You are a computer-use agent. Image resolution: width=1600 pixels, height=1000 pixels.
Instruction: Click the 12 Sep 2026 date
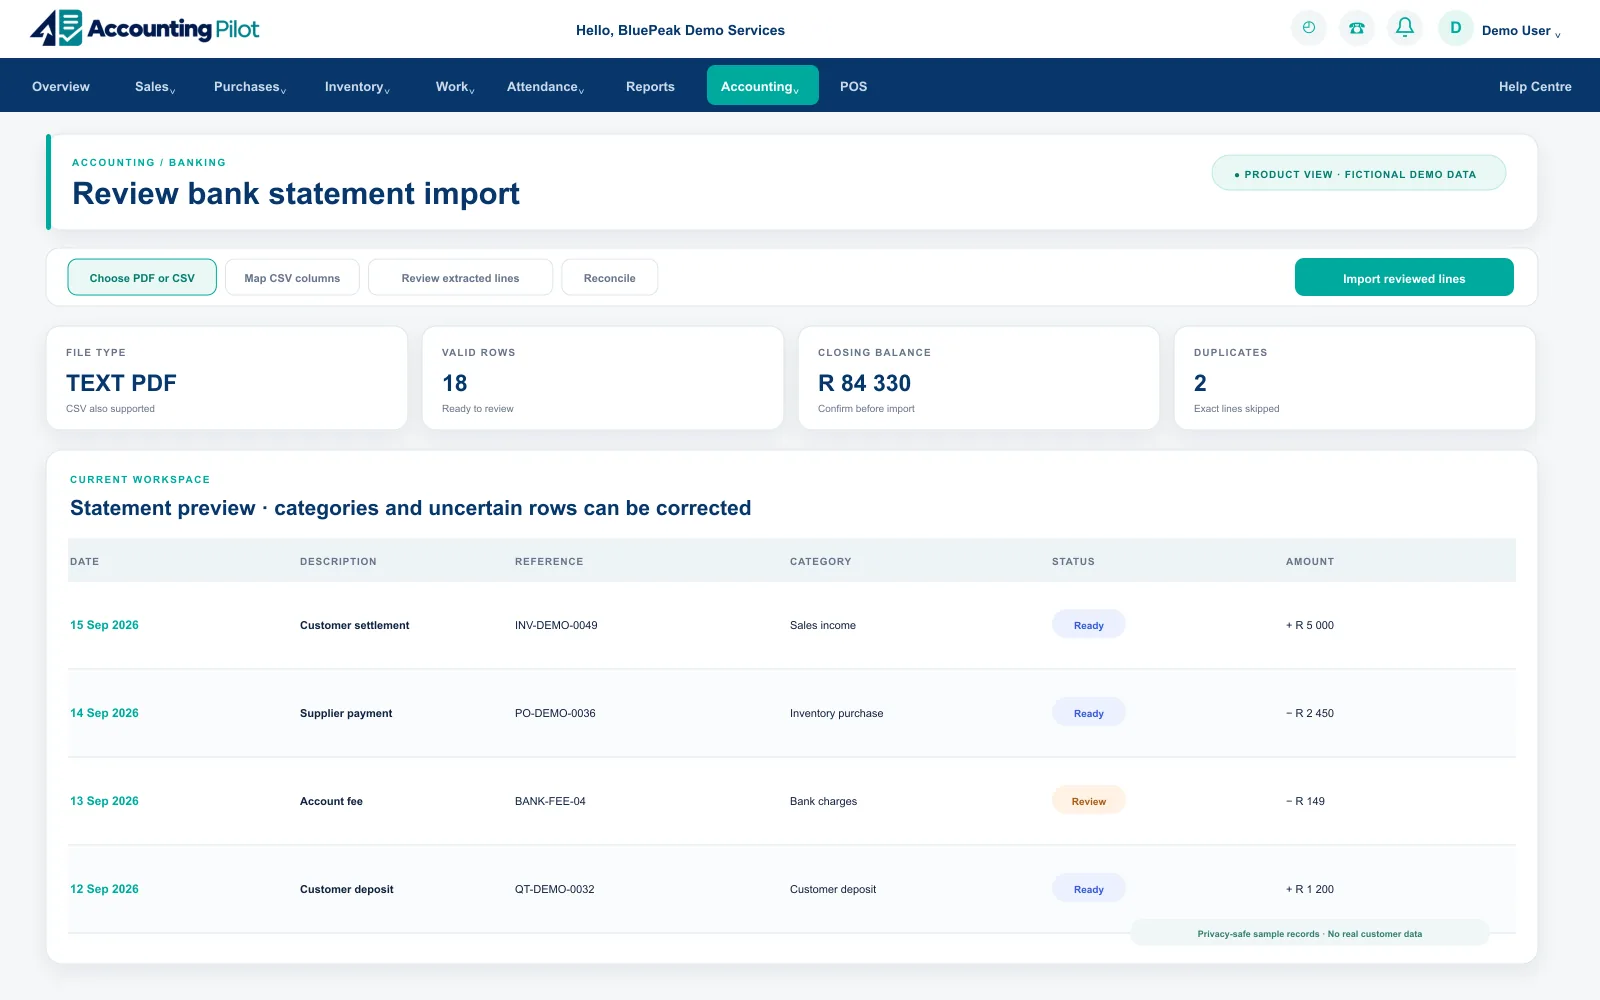pos(104,889)
